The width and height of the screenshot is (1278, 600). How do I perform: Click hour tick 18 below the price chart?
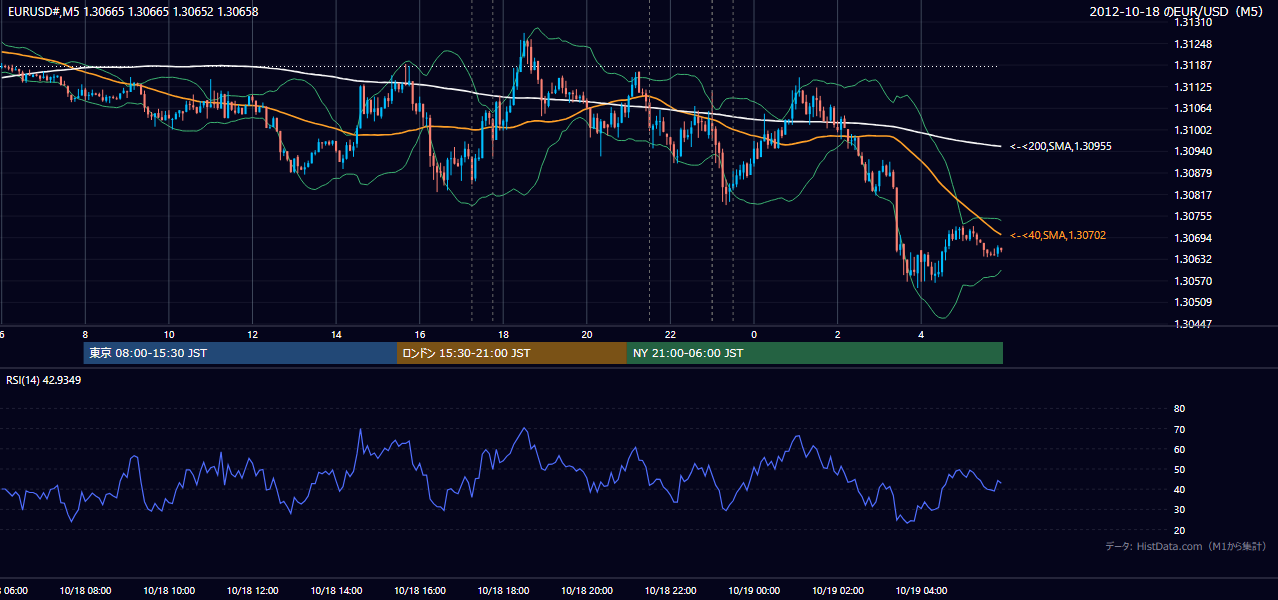coord(503,334)
